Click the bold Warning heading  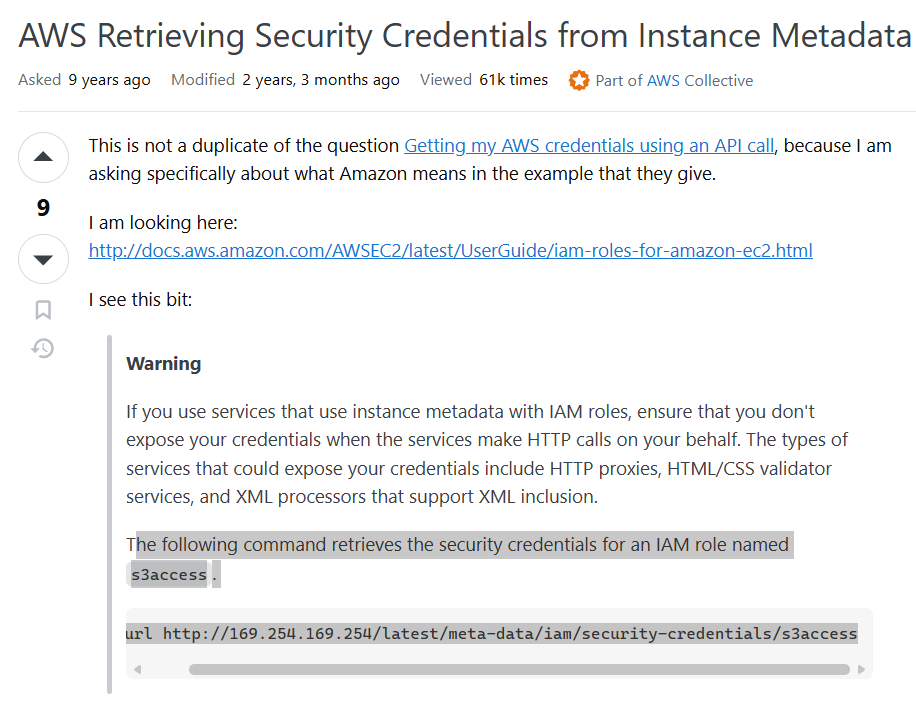click(x=163, y=364)
